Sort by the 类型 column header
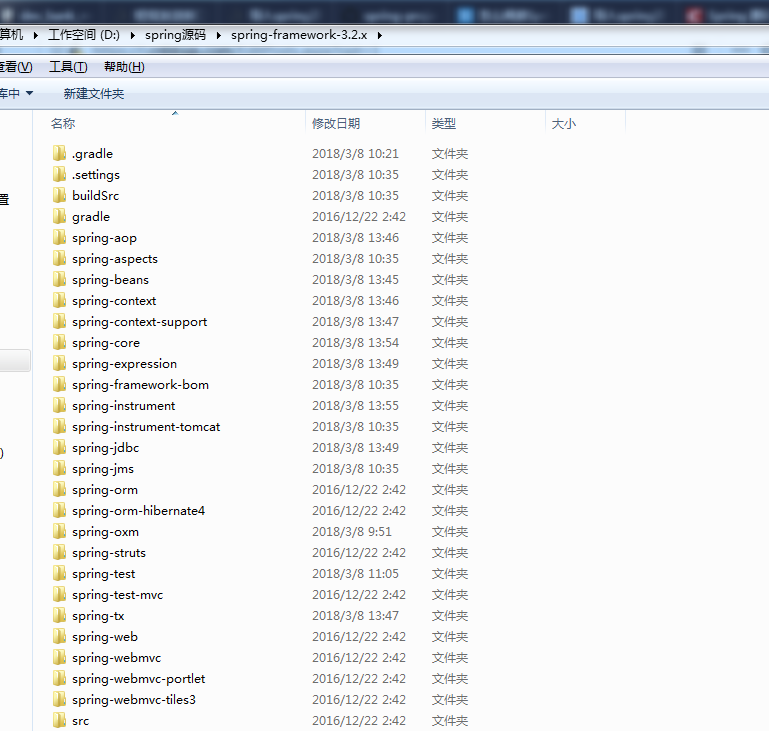The image size is (769, 731). pos(444,124)
